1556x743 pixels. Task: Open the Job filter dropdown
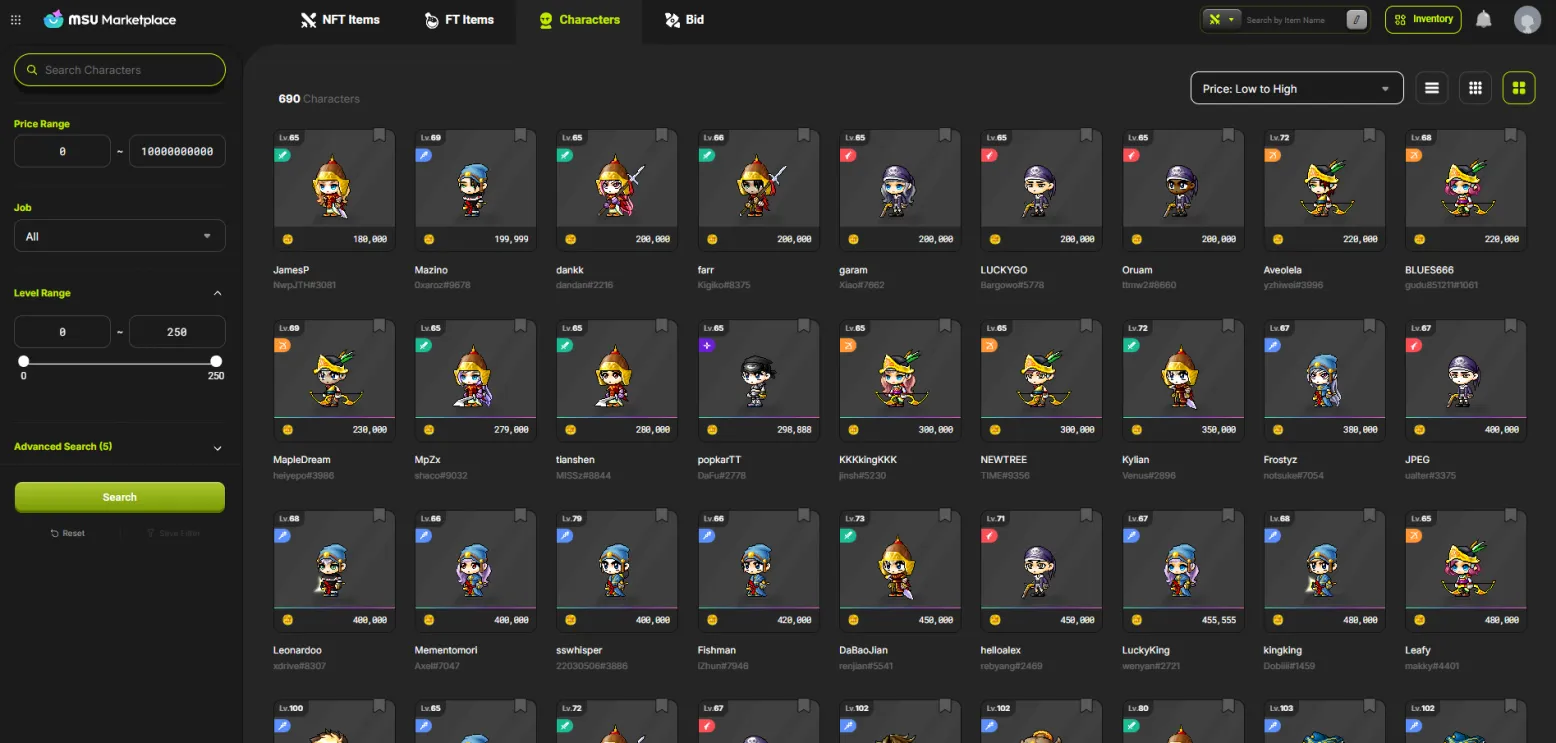(x=119, y=236)
